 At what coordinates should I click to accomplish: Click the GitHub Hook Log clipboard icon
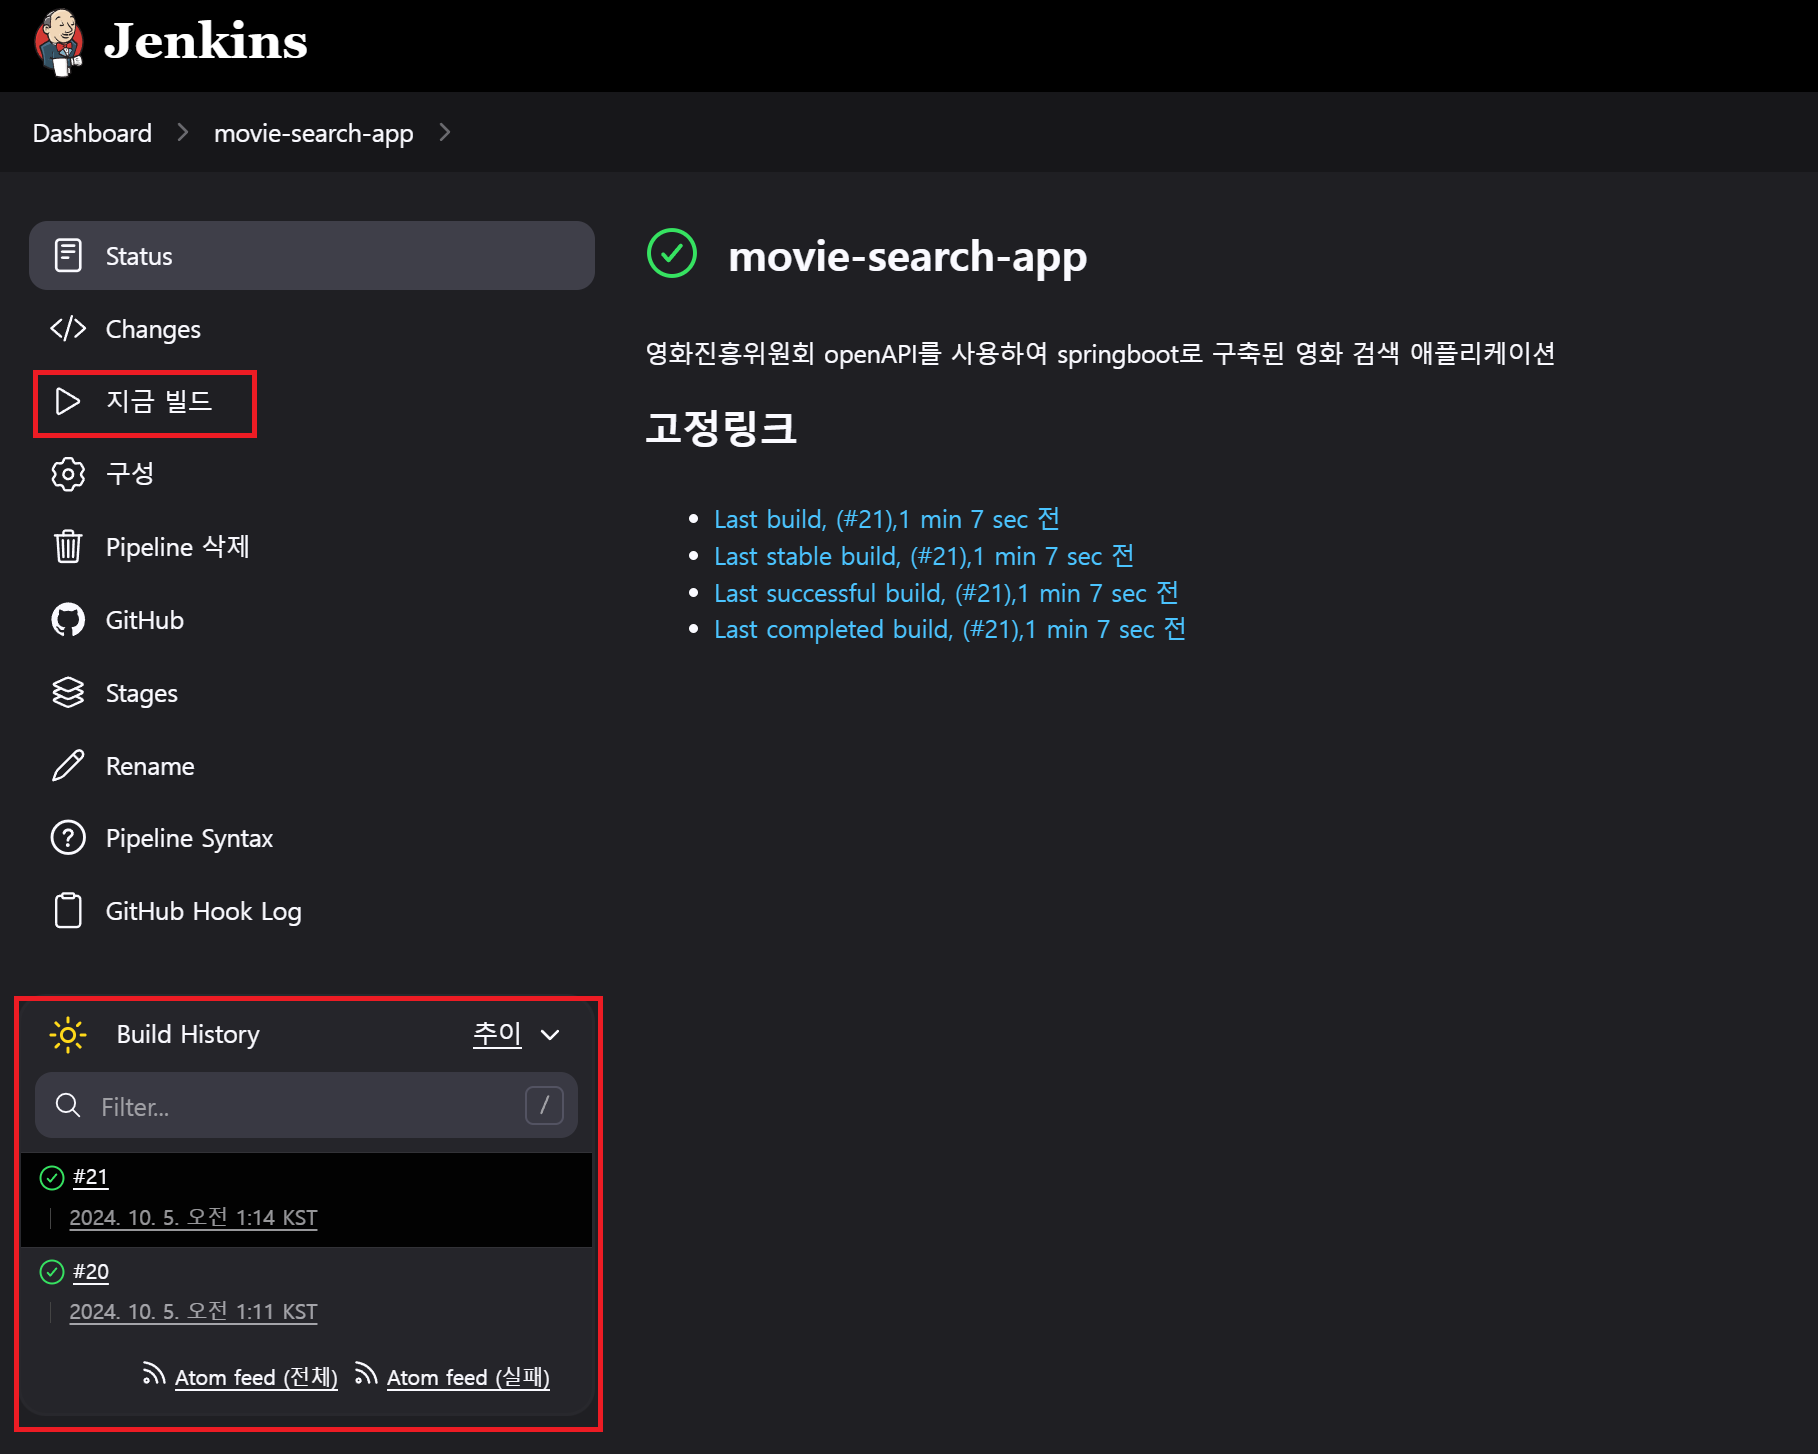(68, 910)
